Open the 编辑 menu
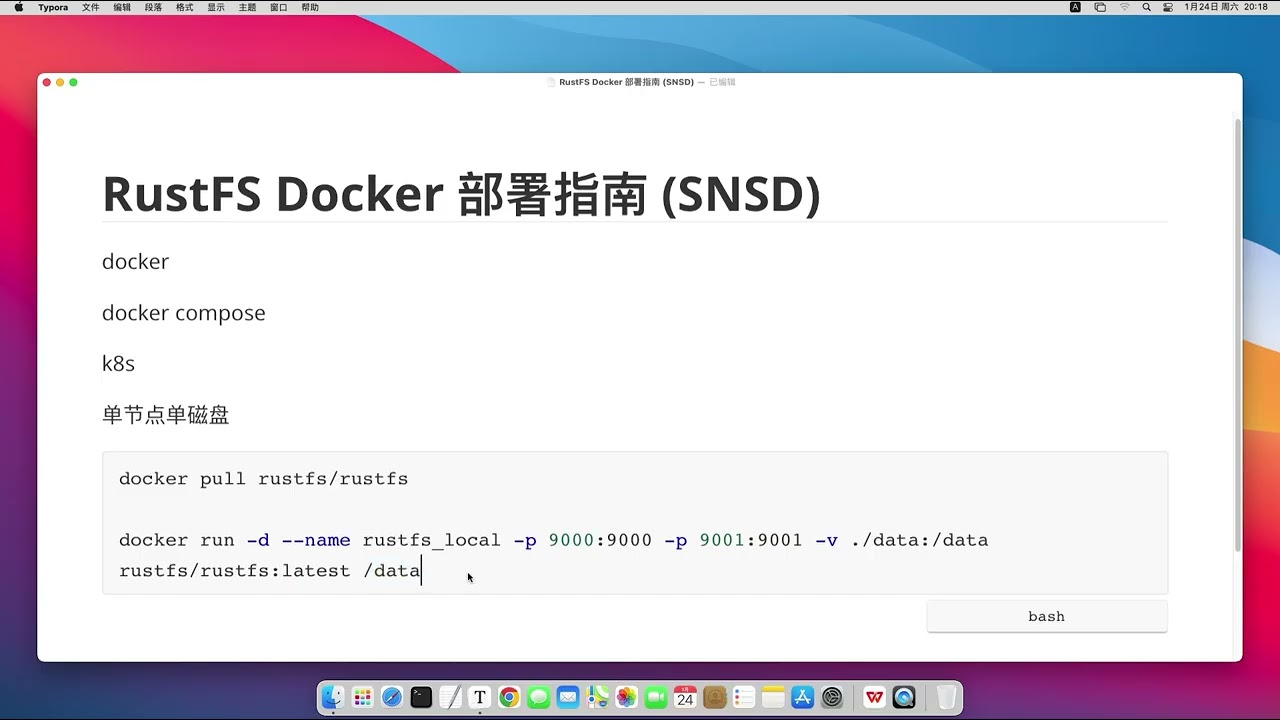1280x720 pixels. point(122,7)
